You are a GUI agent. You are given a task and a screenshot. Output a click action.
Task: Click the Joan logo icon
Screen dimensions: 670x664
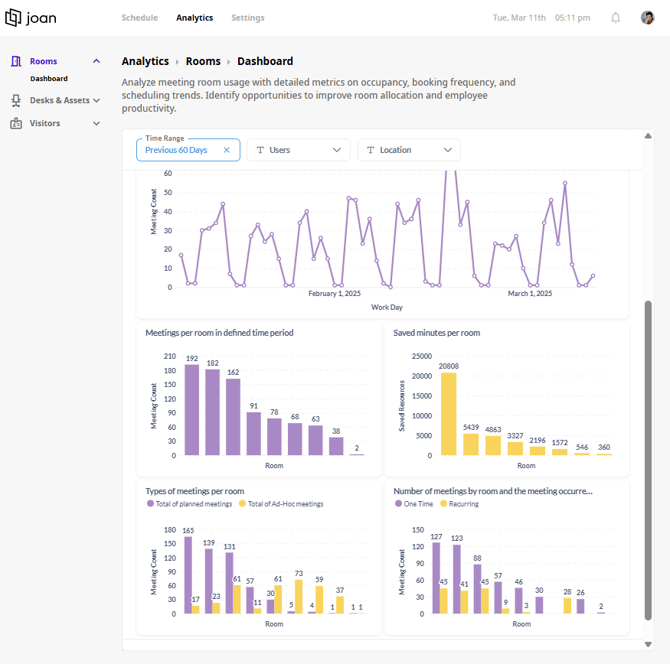(x=13, y=18)
